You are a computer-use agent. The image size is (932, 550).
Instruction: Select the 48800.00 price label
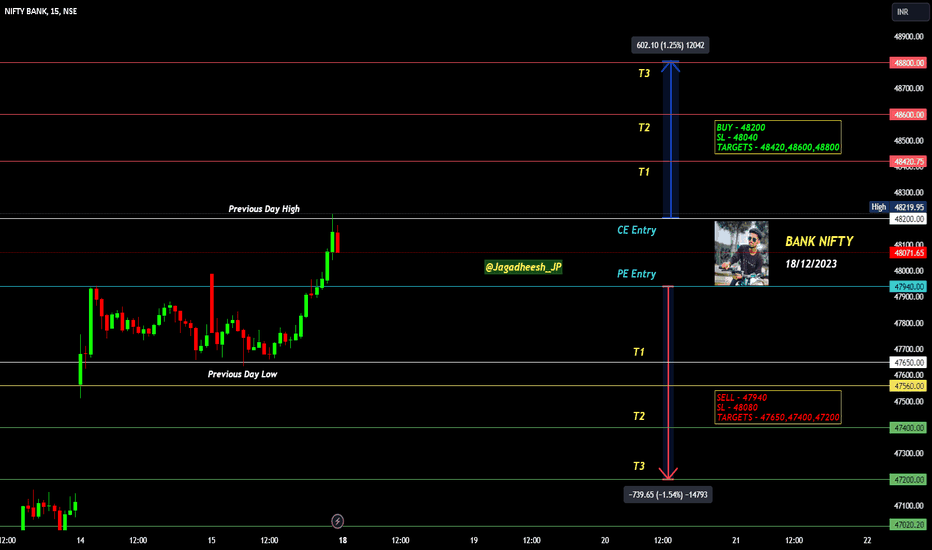[x=908, y=63]
